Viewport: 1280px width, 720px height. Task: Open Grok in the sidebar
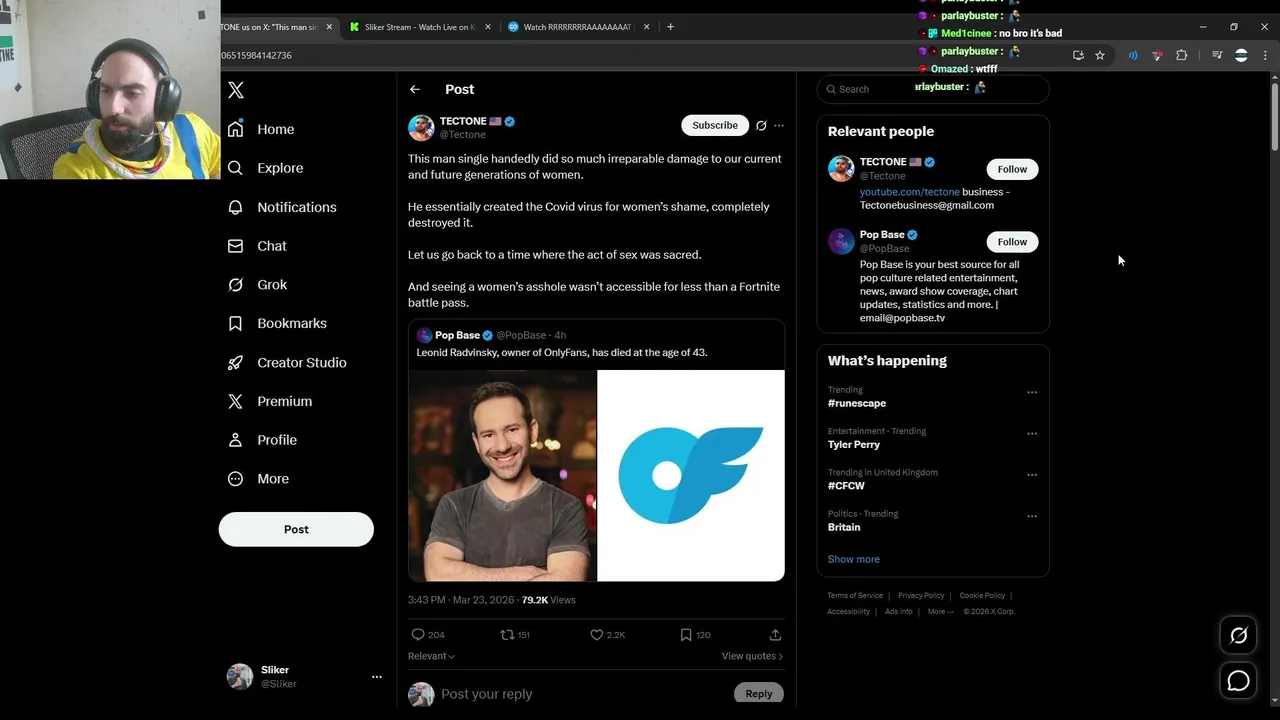pos(257,285)
